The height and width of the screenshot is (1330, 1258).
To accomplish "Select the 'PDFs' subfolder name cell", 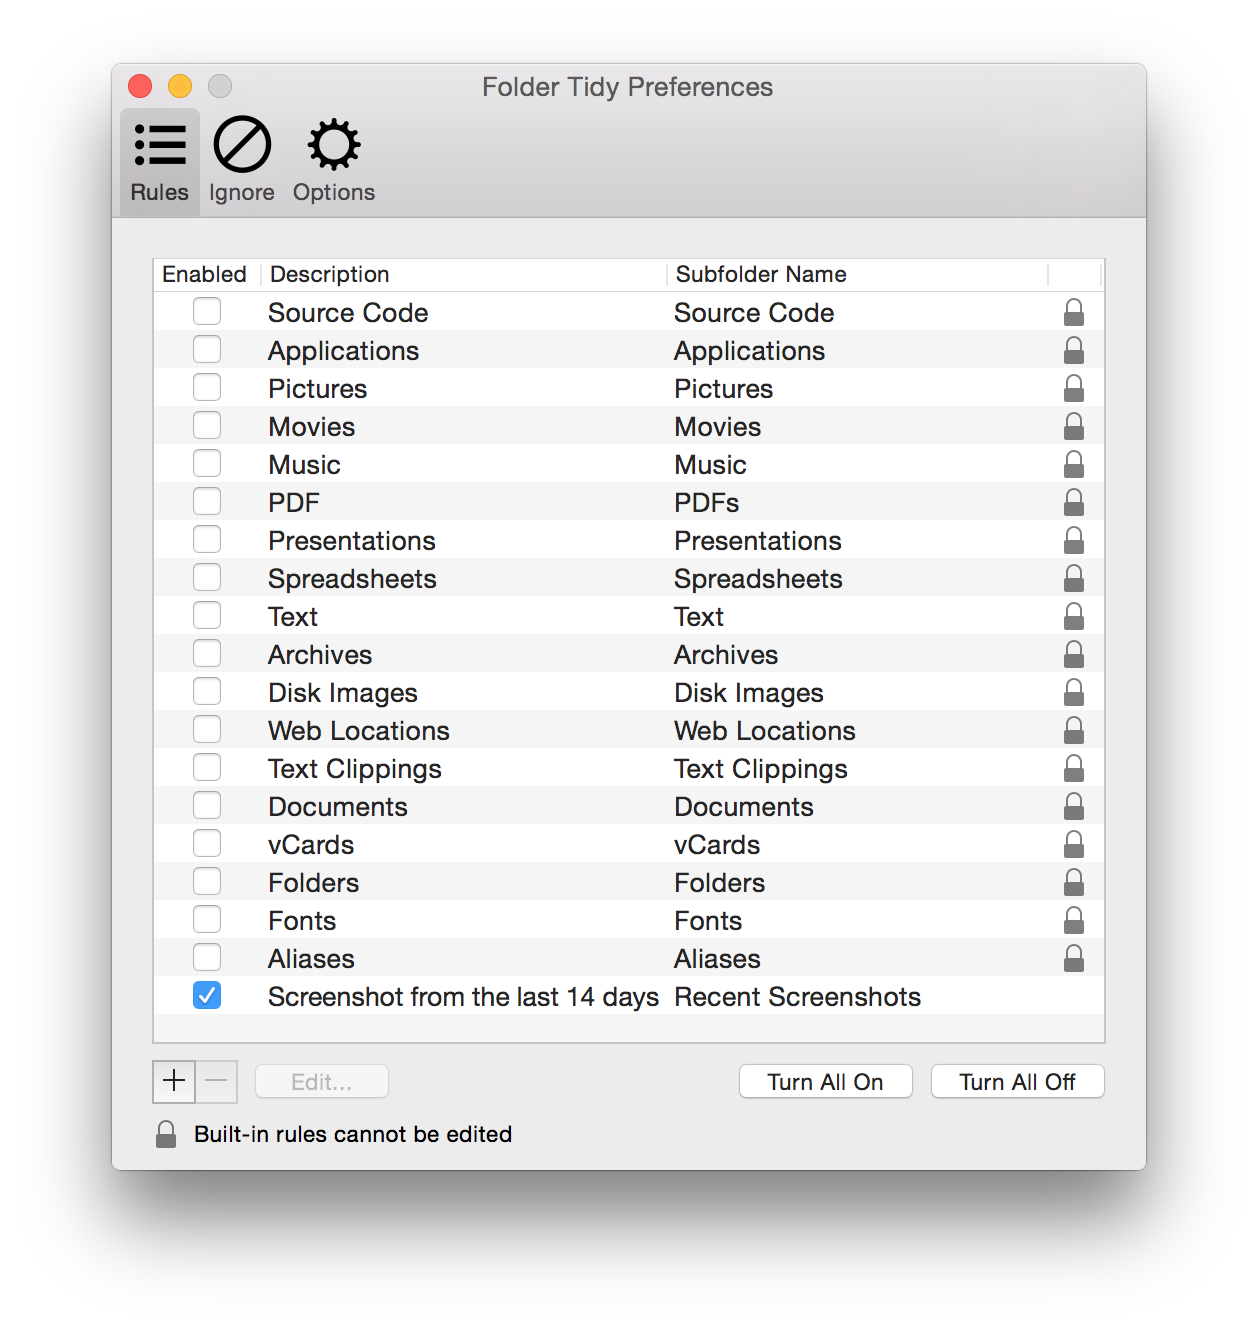I will point(707,503).
